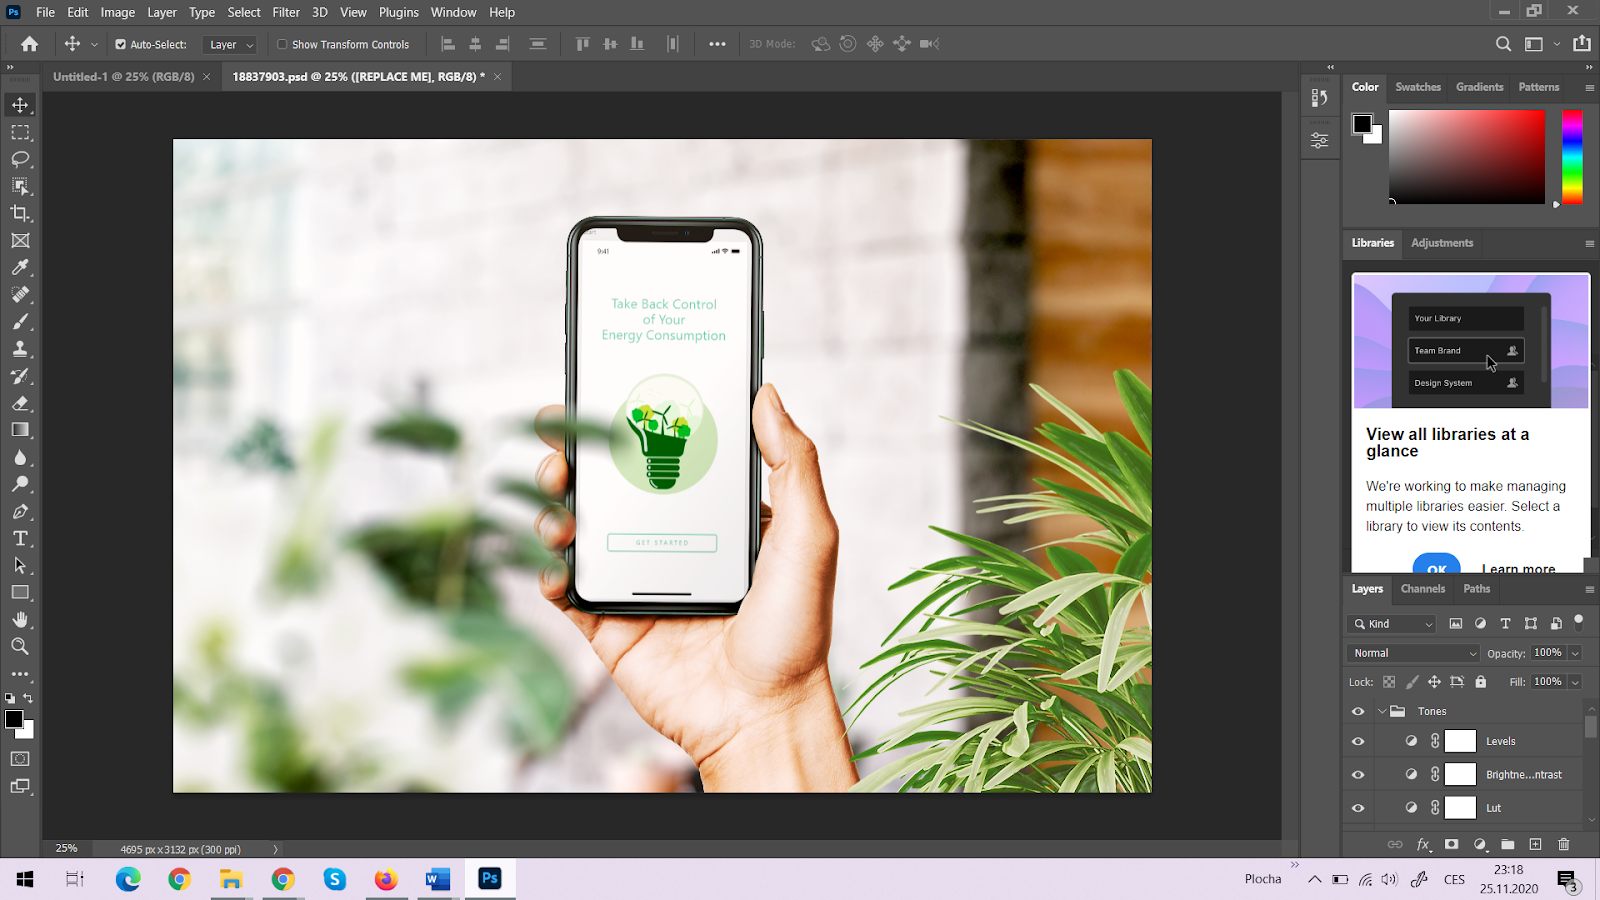Image resolution: width=1600 pixels, height=900 pixels.
Task: Click the Learn more link
Action: [1518, 568]
